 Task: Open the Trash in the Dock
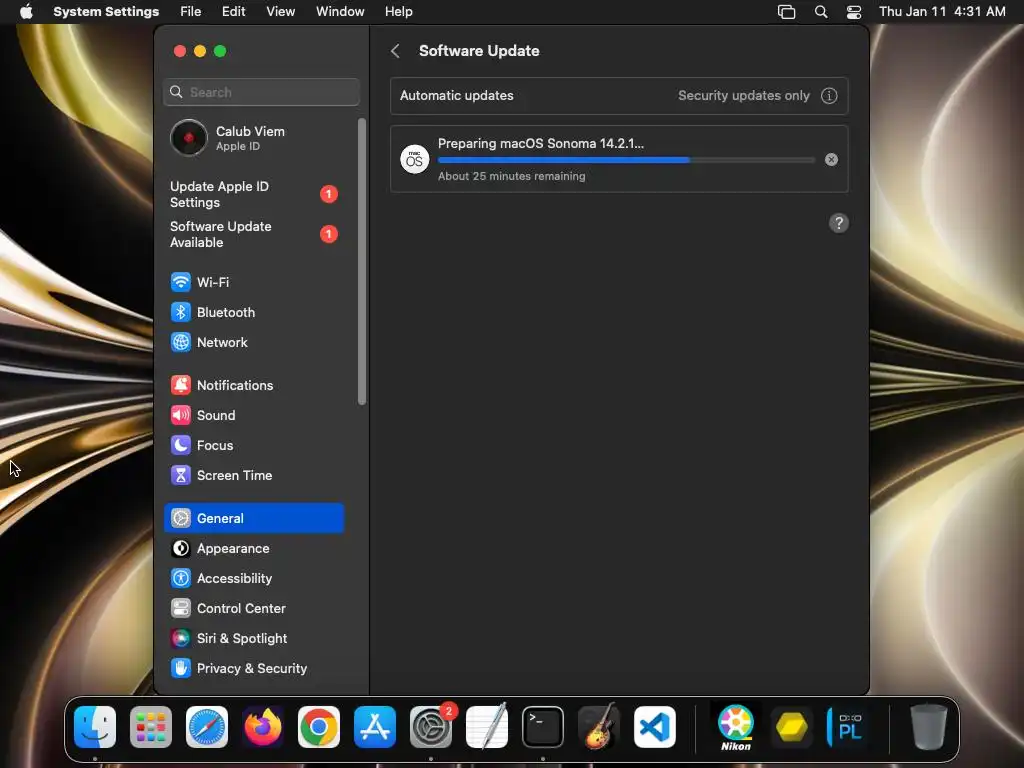[x=929, y=727]
